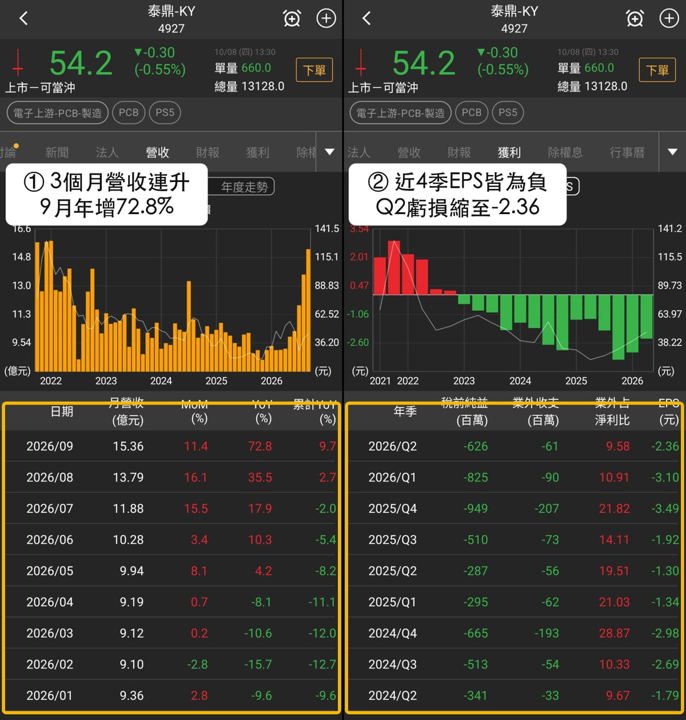Image resolution: width=686 pixels, height=720 pixels.
Task: Switch to 財報 tab in right panel
Action: [459, 152]
